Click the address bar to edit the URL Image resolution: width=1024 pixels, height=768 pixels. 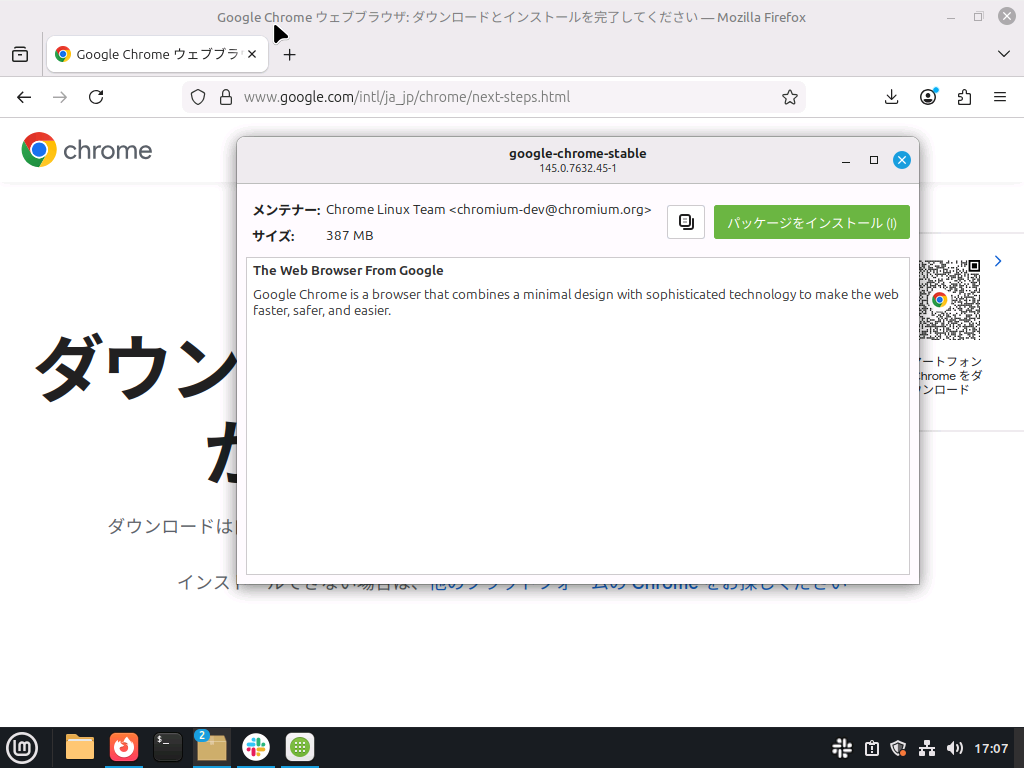450,97
